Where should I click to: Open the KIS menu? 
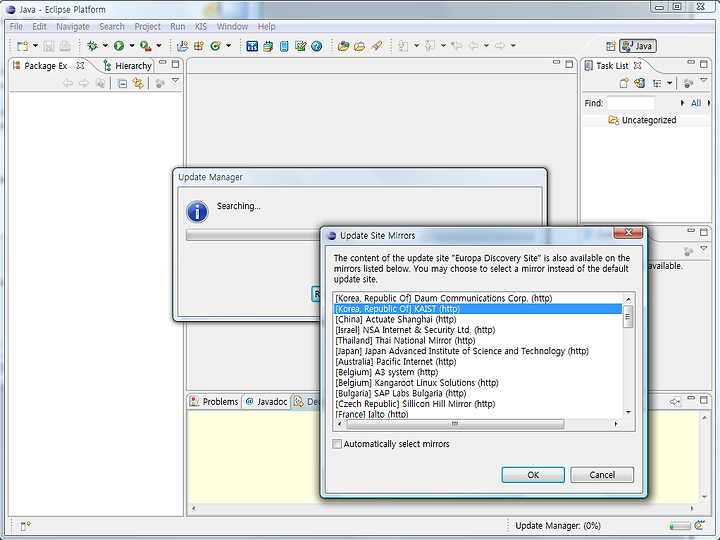(201, 27)
